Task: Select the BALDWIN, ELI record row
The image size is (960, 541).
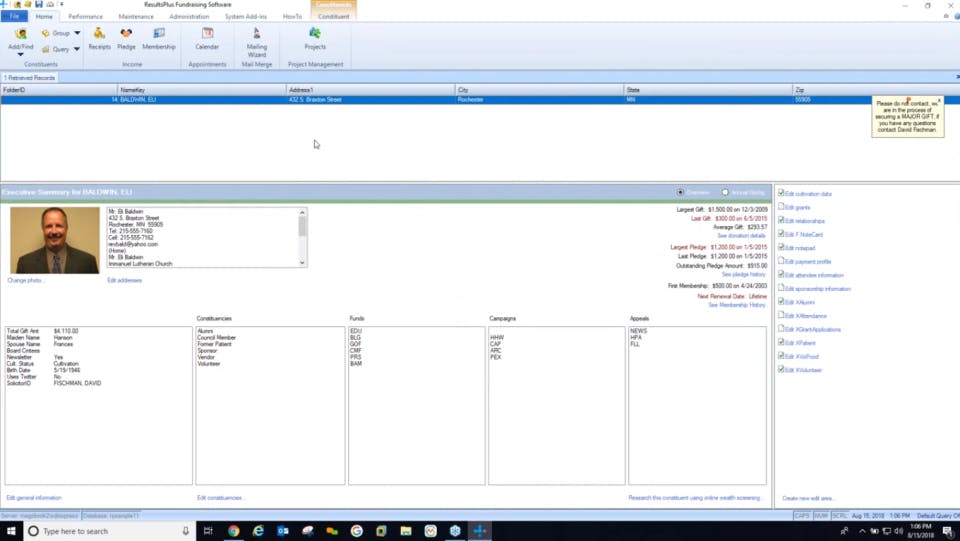Action: coord(436,99)
